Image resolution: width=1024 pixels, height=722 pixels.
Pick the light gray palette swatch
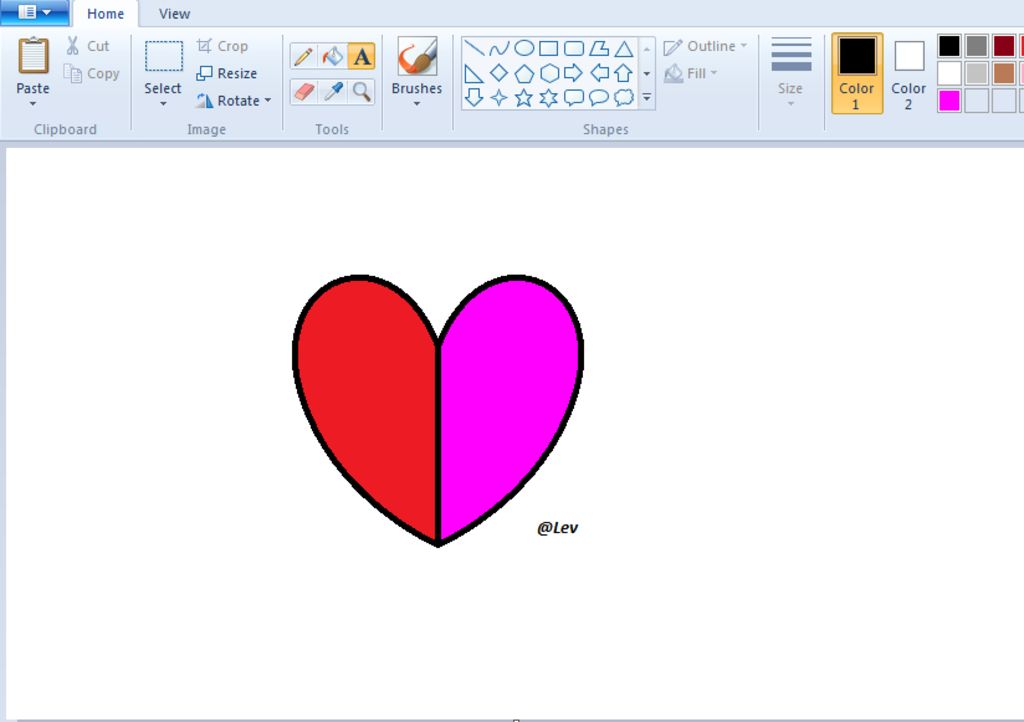pyautogui.click(x=976, y=73)
